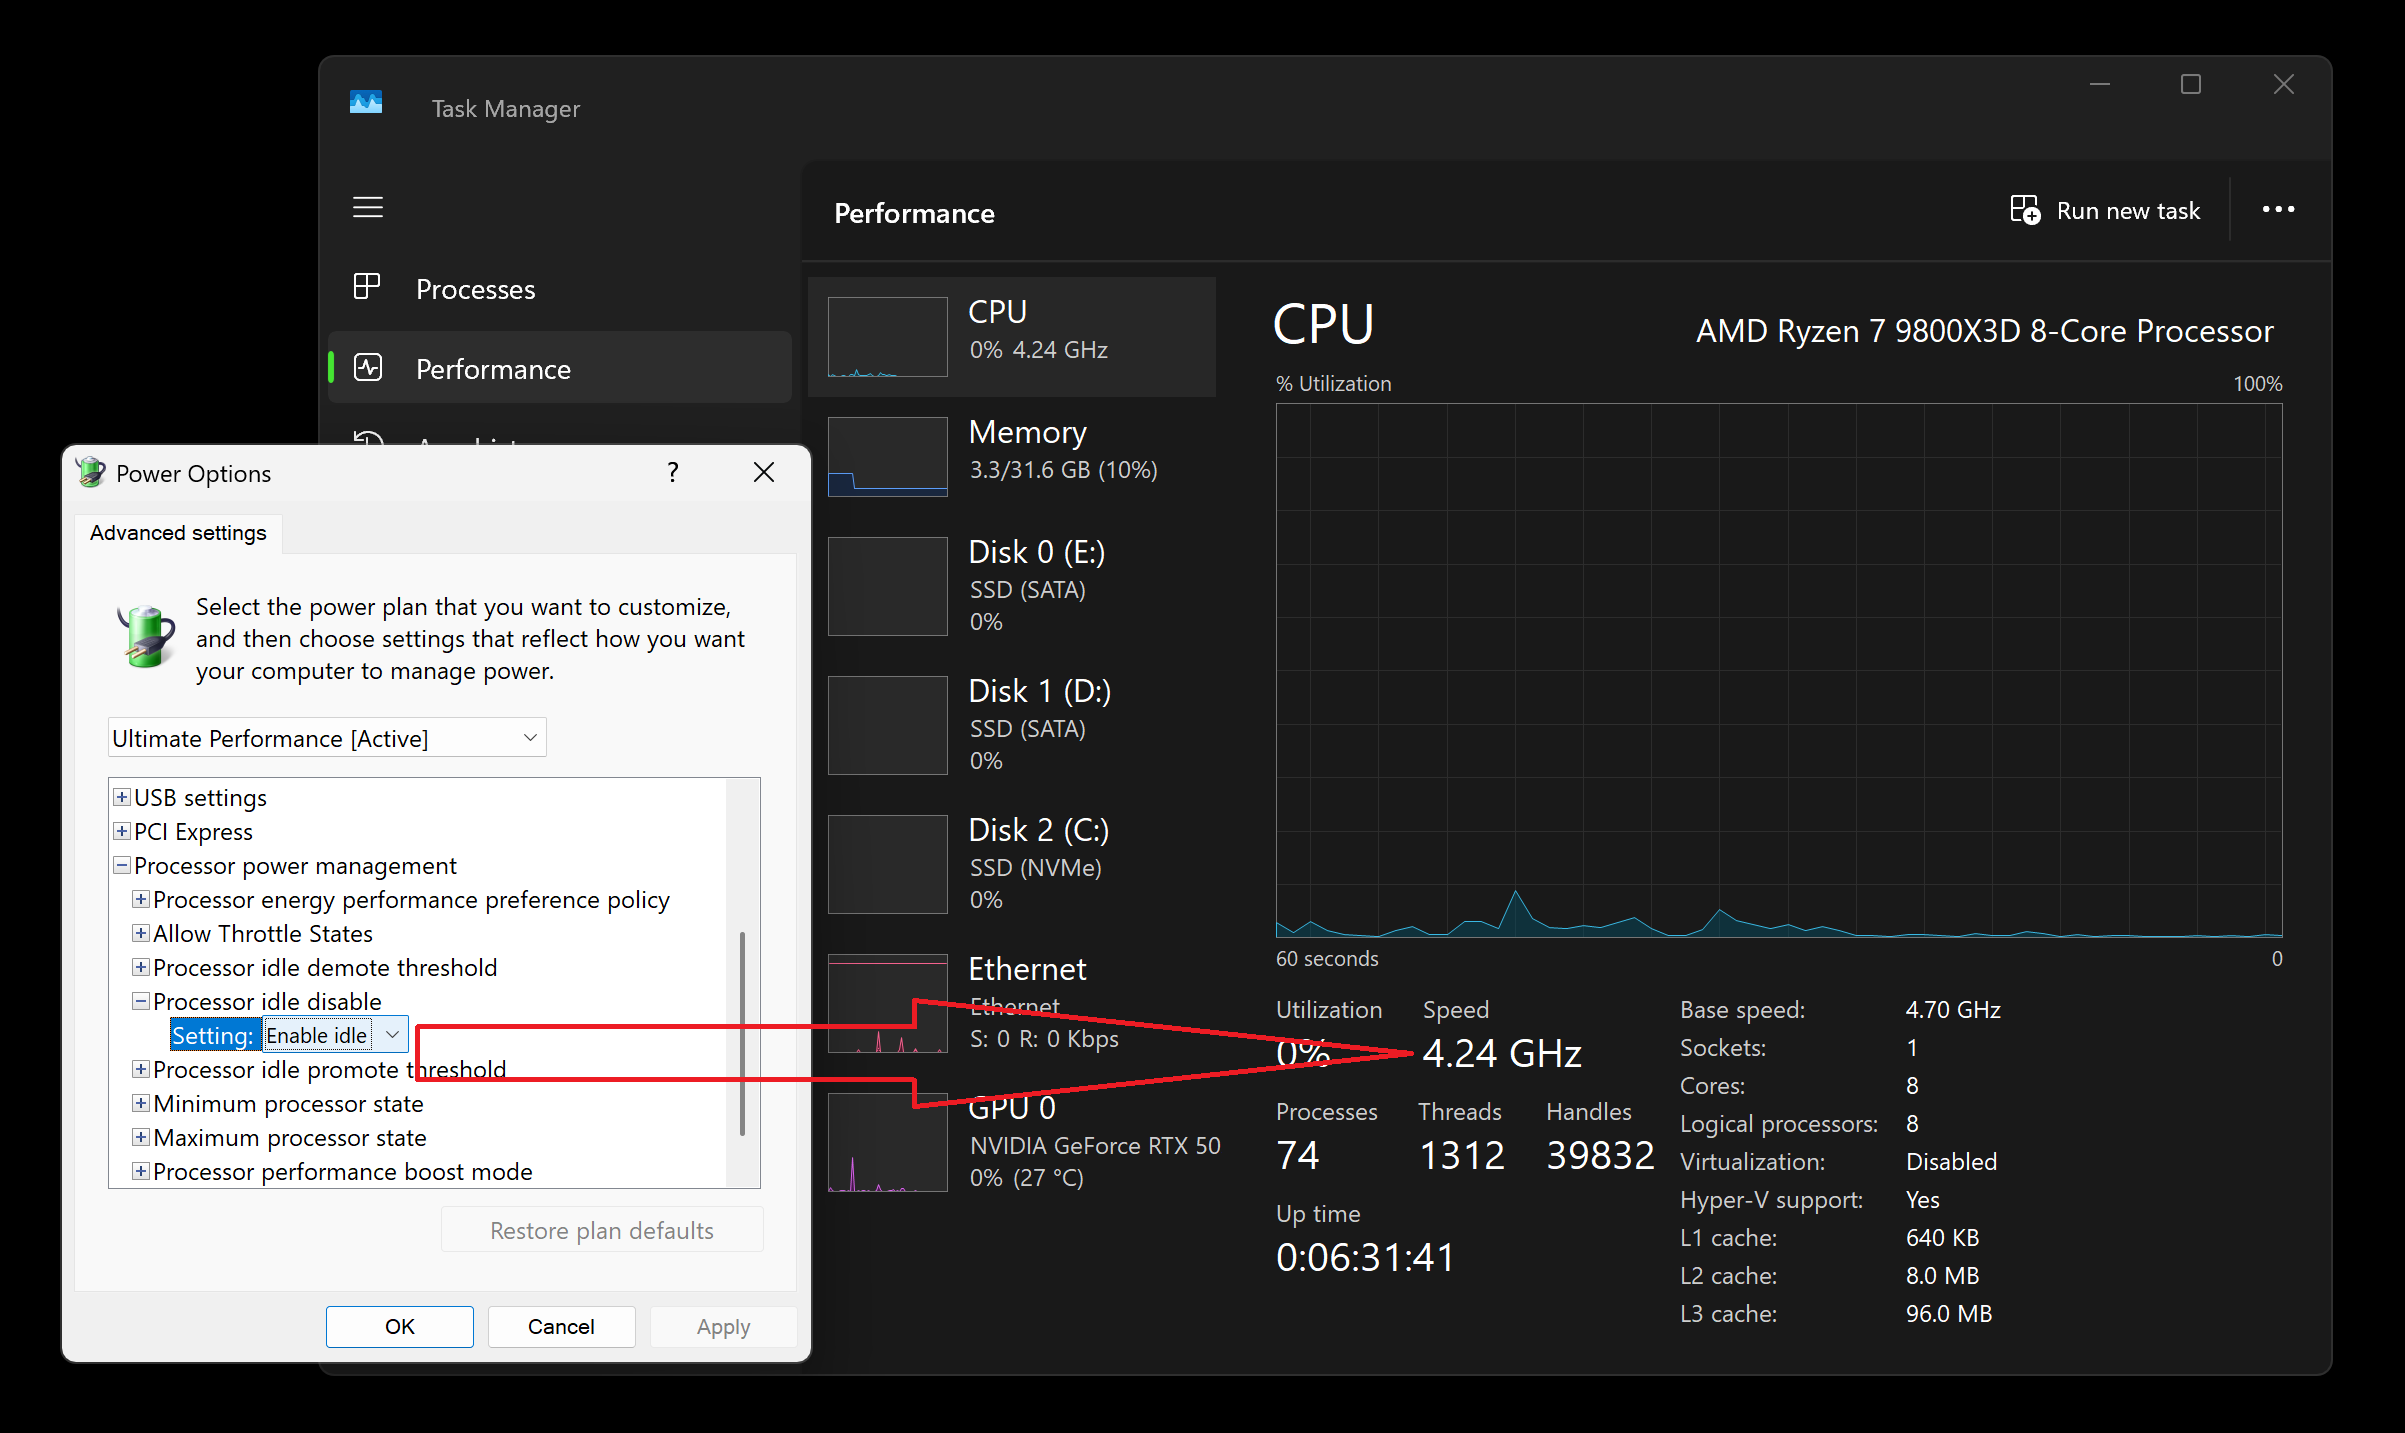The height and width of the screenshot is (1433, 2405).
Task: Select the Disk 0 (E:) graph thumbnail
Action: pos(887,586)
